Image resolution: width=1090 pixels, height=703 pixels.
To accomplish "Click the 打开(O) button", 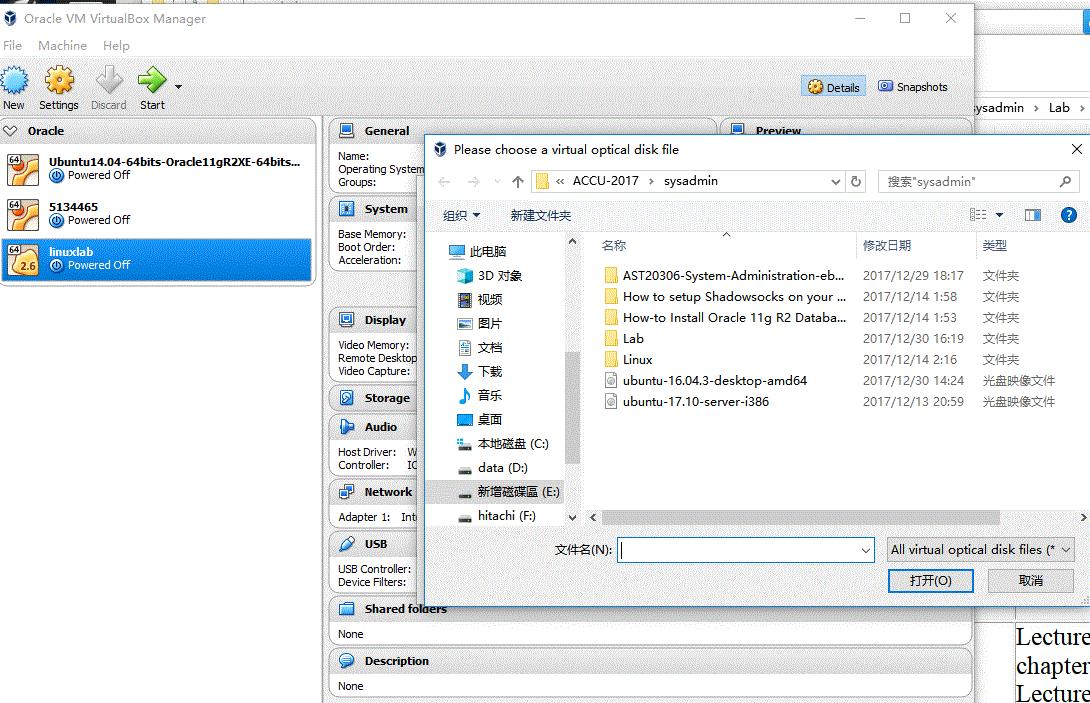I will point(930,581).
